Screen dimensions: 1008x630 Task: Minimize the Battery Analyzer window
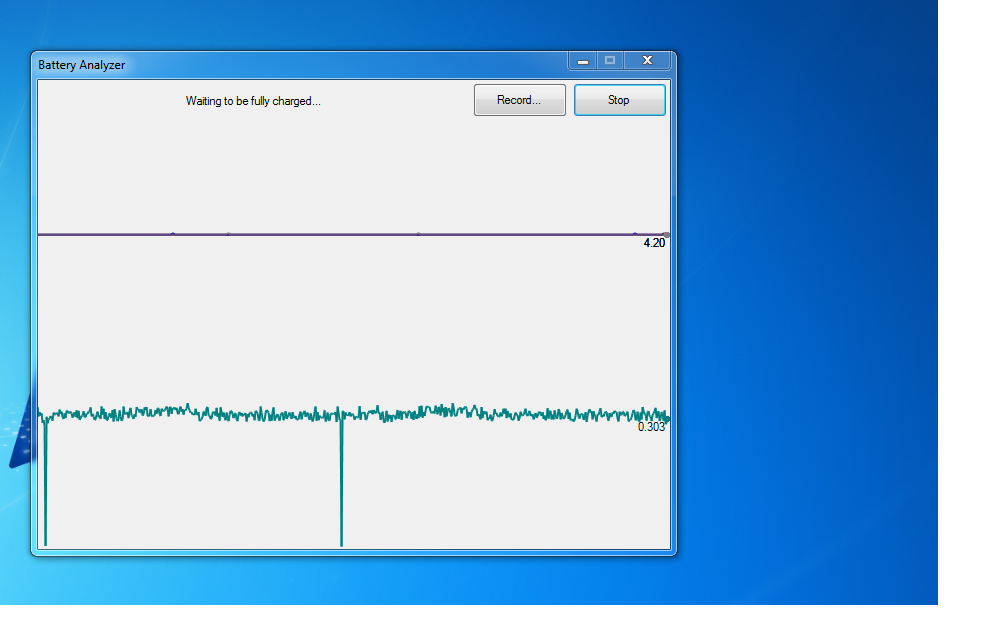(583, 61)
